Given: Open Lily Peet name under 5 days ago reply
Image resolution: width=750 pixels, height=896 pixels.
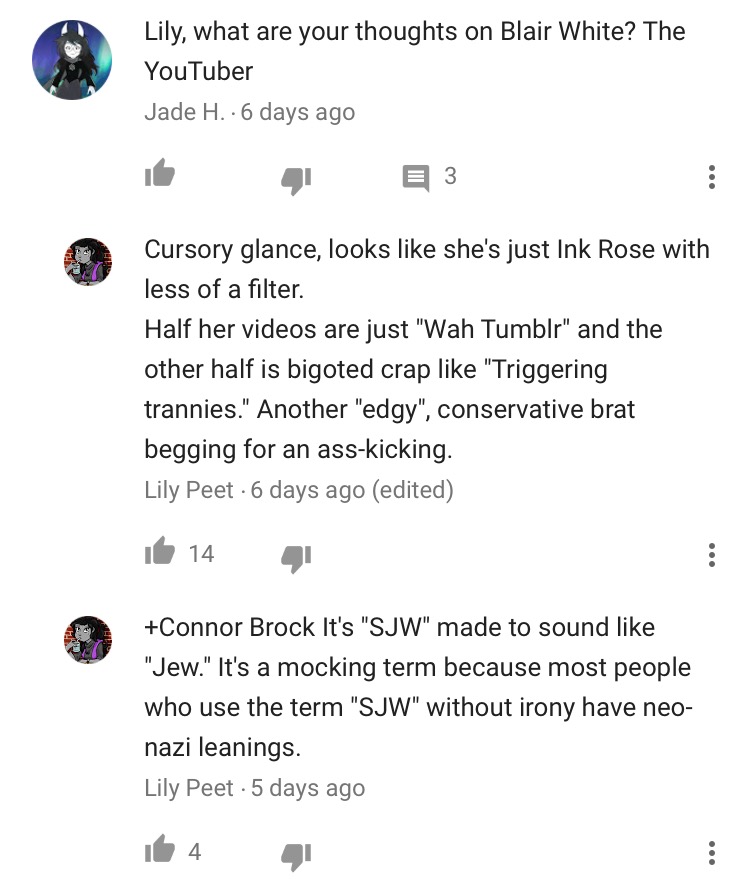Looking at the screenshot, I should [x=189, y=787].
